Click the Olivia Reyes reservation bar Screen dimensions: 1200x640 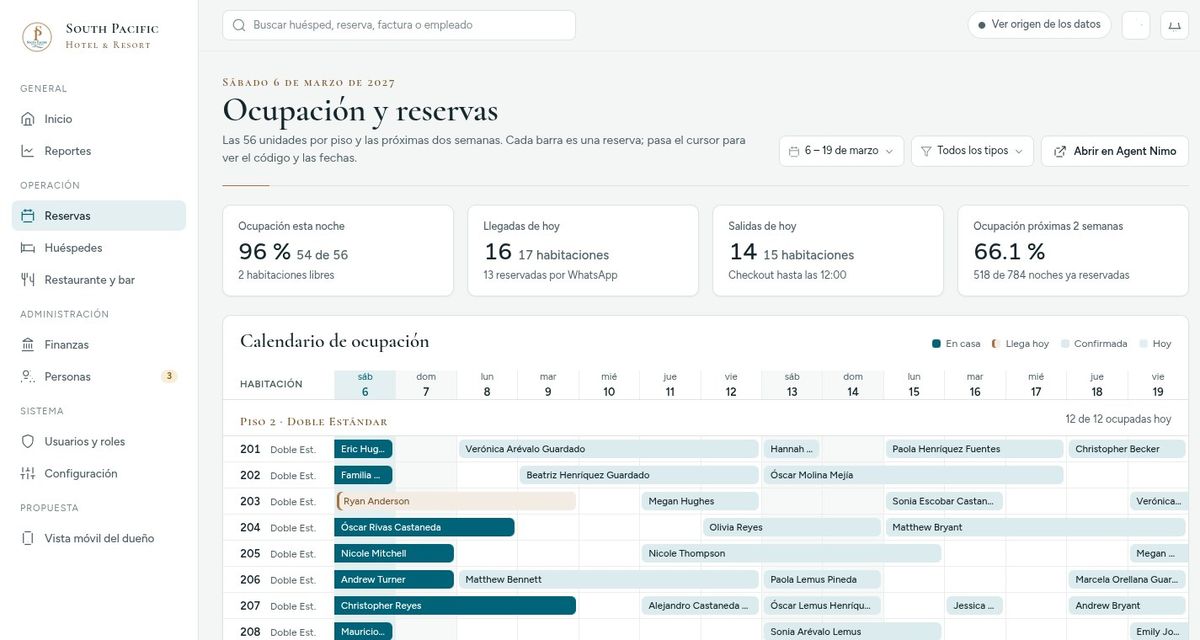click(791, 527)
